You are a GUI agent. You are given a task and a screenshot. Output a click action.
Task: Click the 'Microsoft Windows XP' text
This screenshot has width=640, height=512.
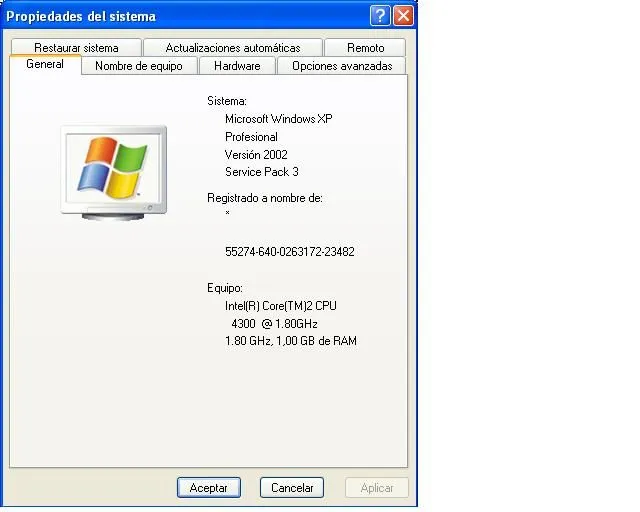tap(279, 119)
